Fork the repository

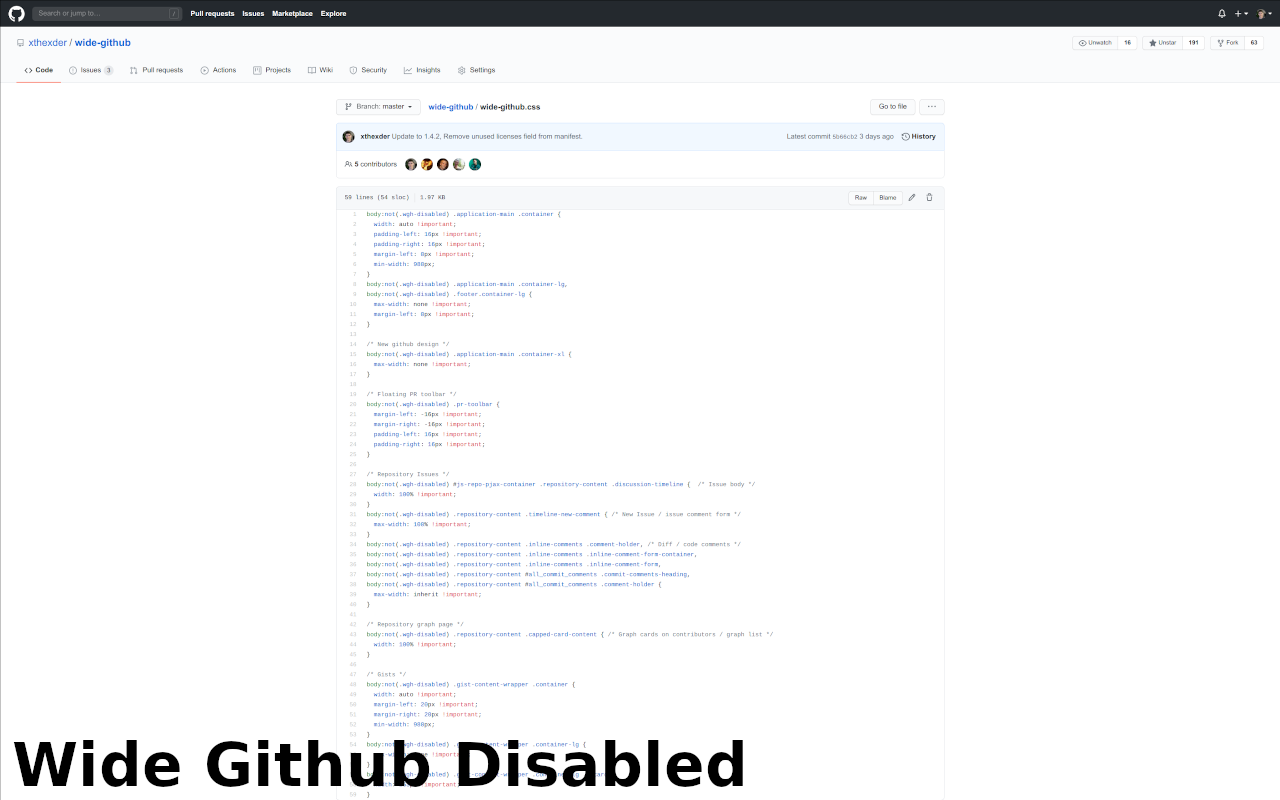[1227, 42]
